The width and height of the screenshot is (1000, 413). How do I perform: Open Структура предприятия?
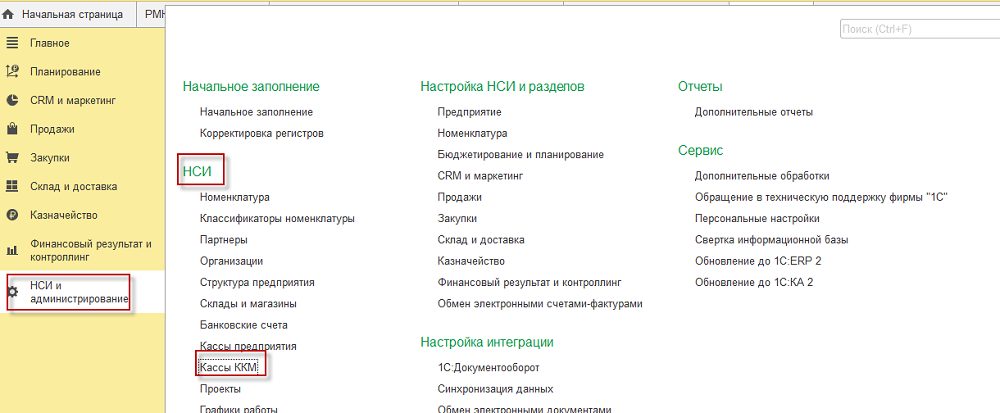(256, 282)
